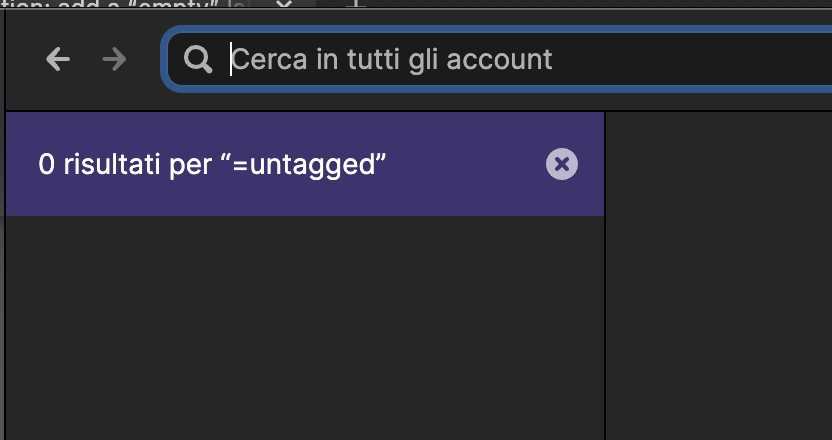Click the empty message list area
The image size is (832, 440).
(305, 327)
